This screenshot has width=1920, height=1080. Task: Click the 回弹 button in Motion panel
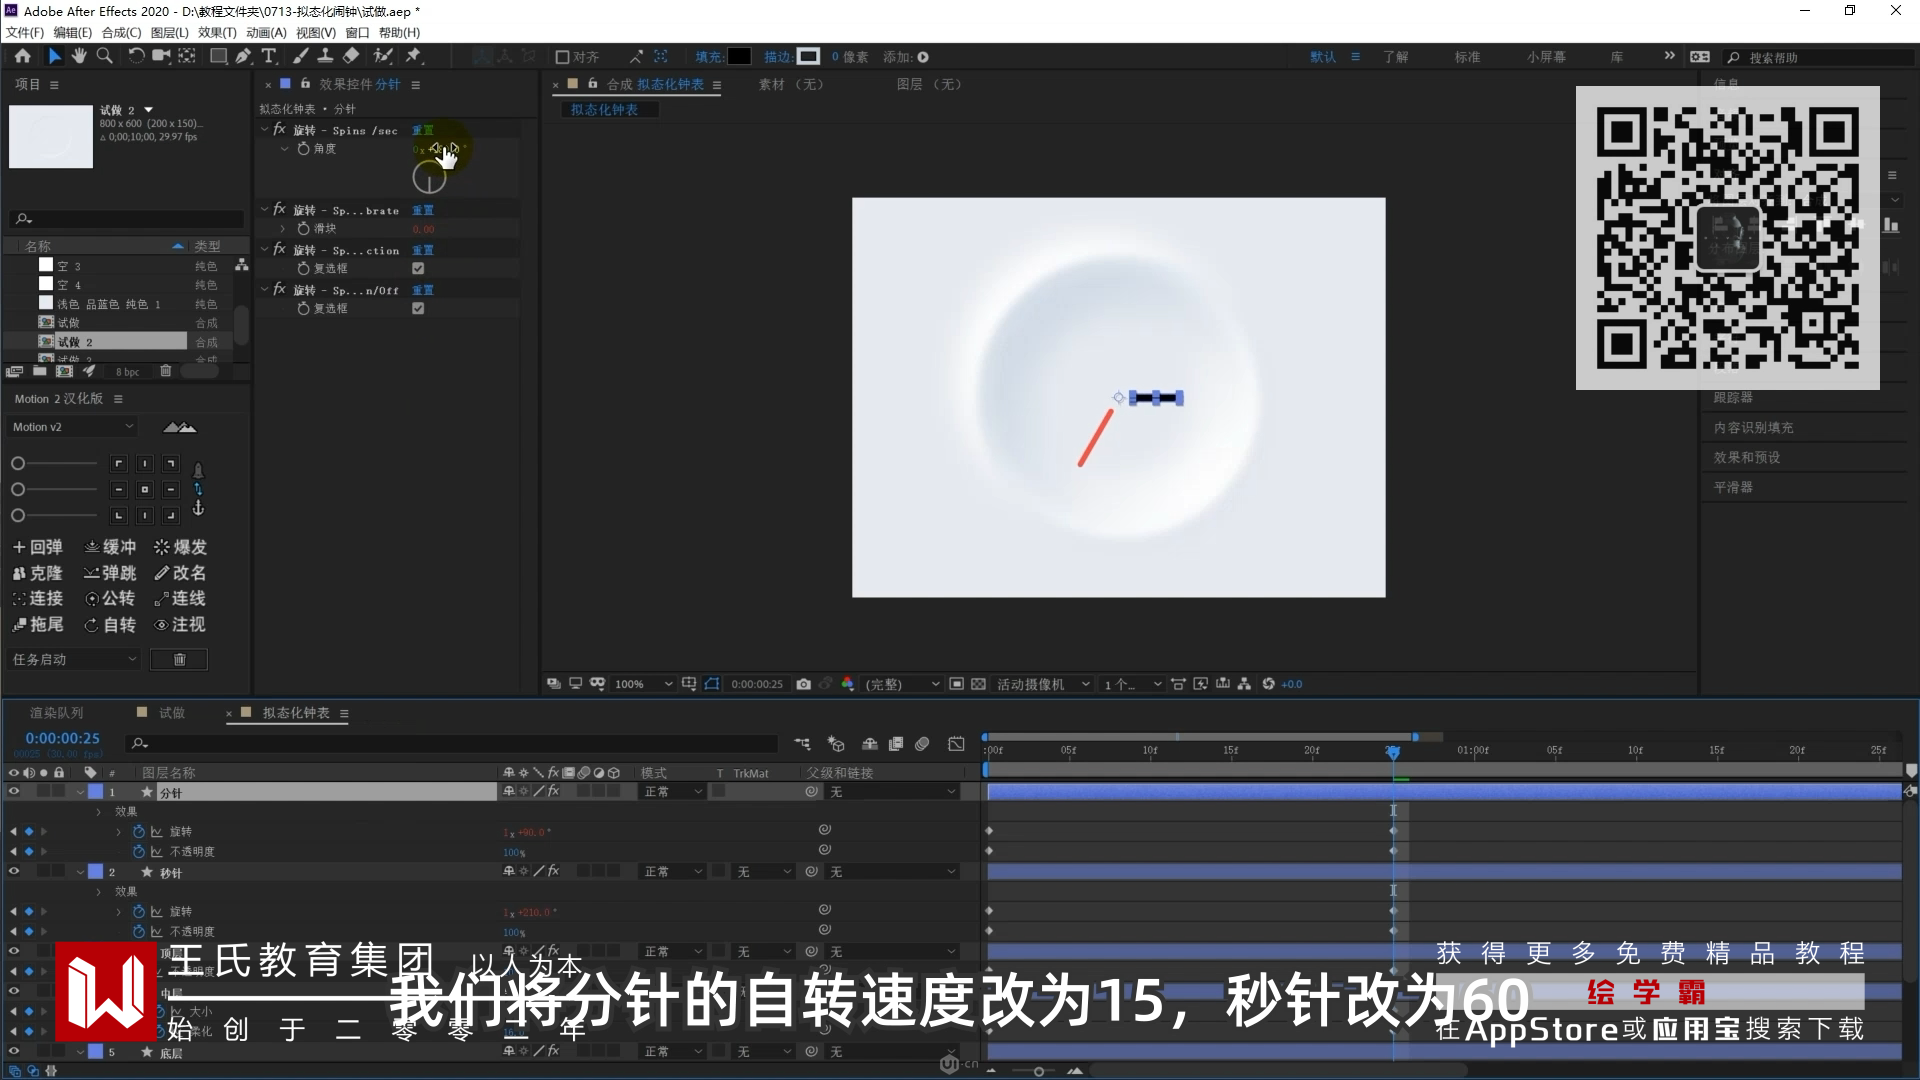click(x=38, y=547)
